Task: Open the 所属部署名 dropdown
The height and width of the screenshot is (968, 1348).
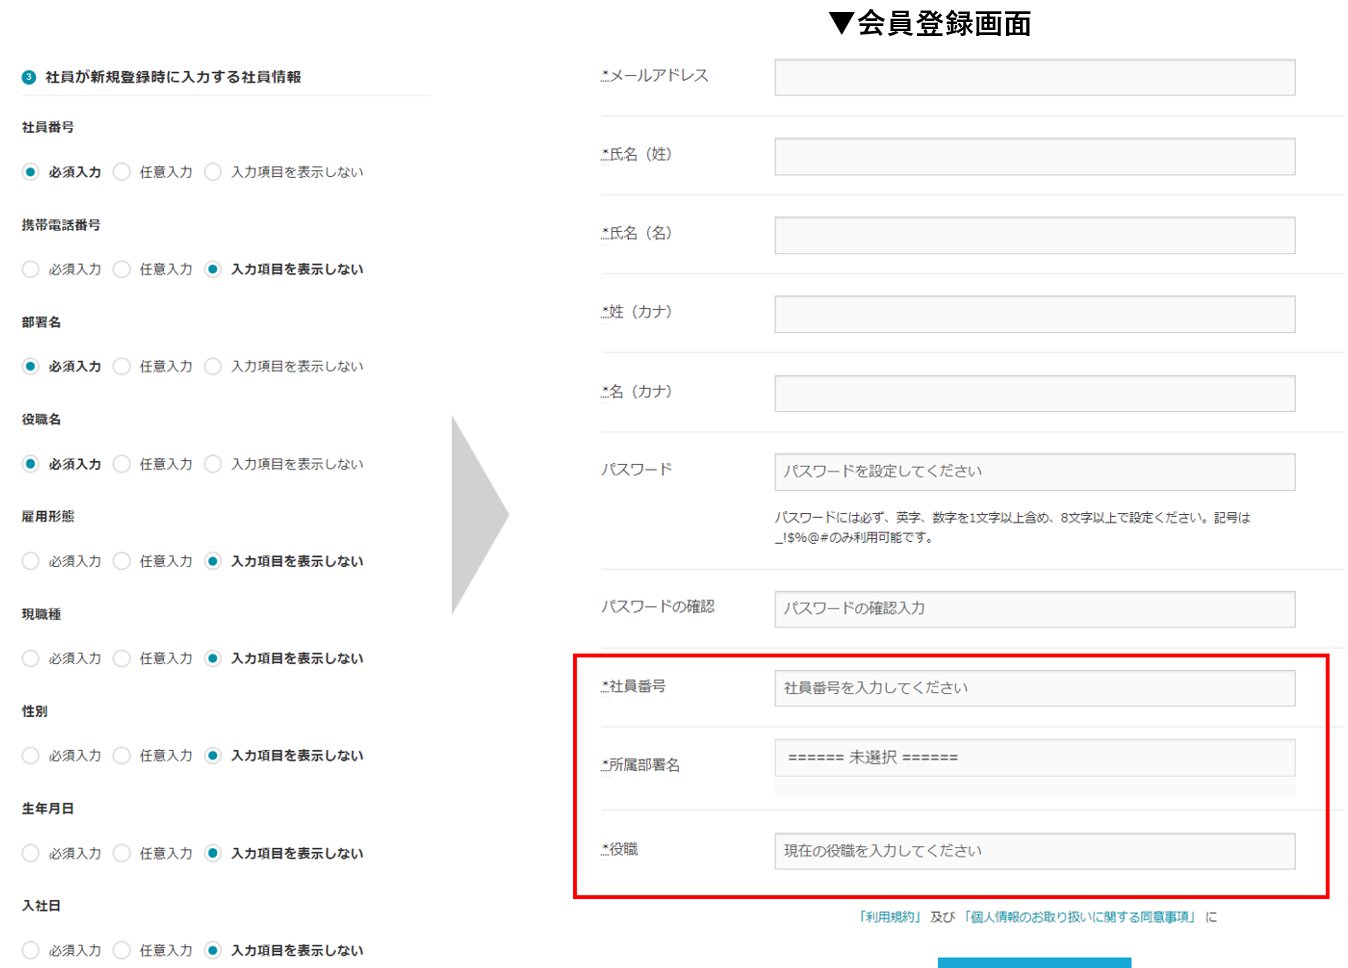Action: point(1034,758)
